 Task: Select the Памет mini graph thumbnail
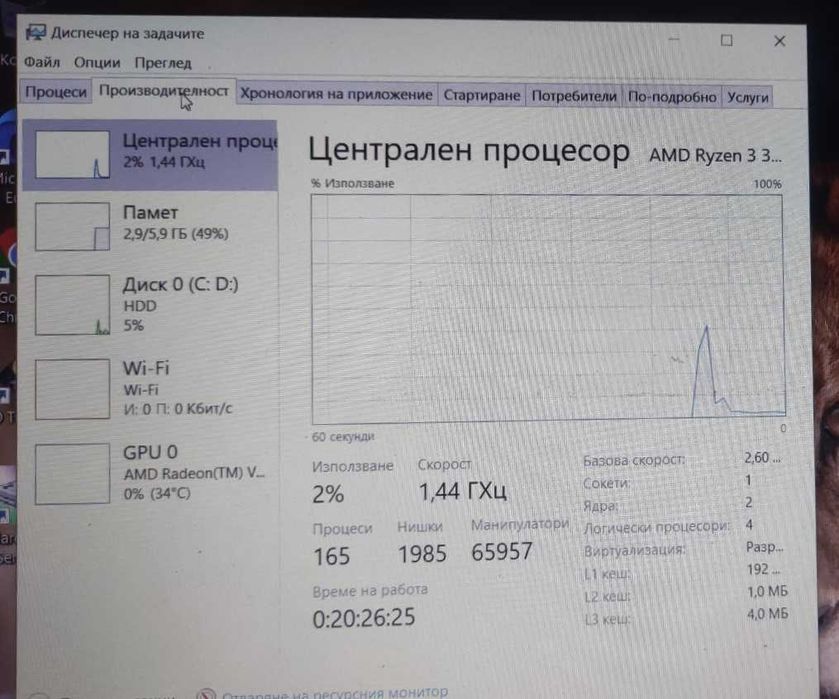click(72, 226)
